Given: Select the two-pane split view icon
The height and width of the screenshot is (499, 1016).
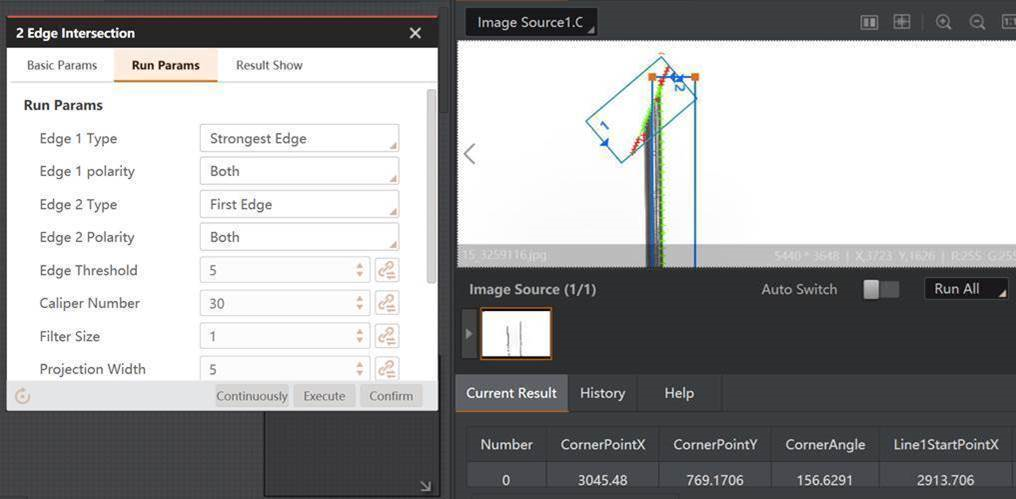Looking at the screenshot, I should (x=869, y=22).
